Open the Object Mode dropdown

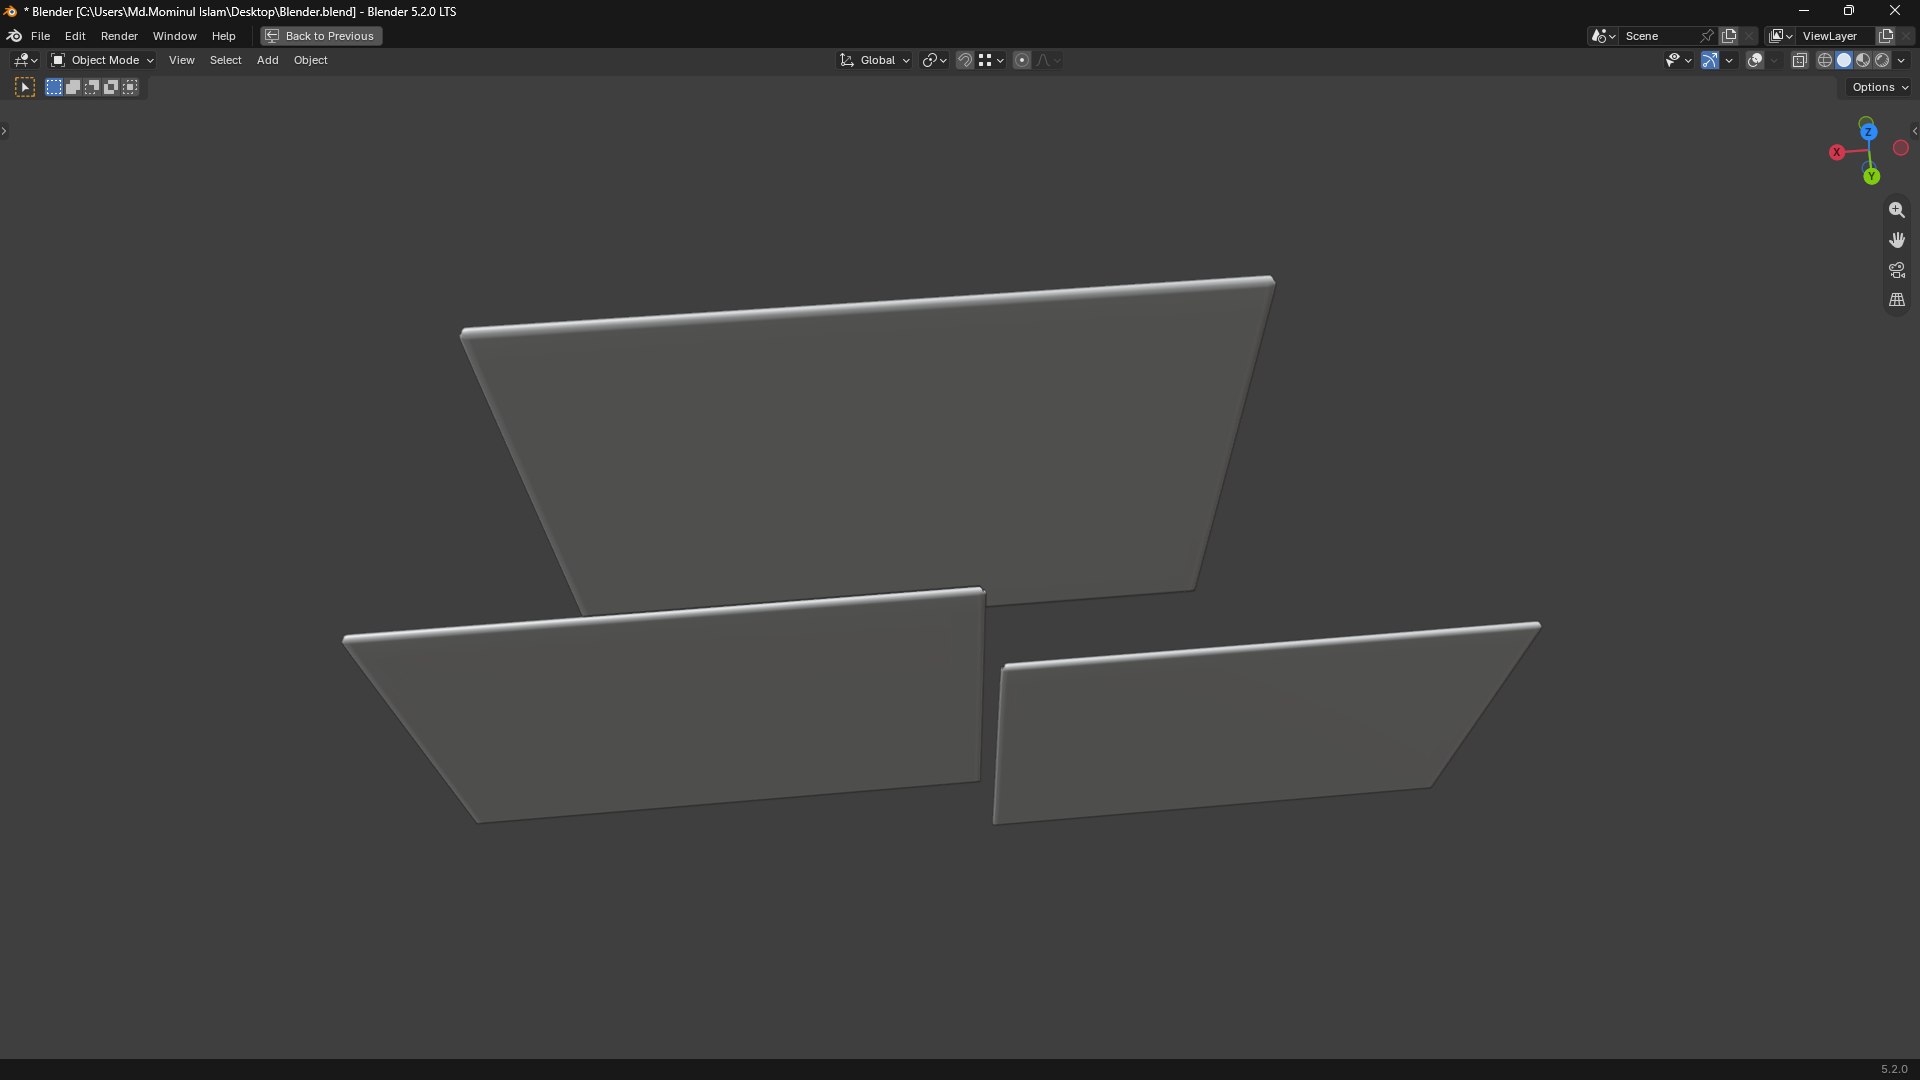pos(103,60)
